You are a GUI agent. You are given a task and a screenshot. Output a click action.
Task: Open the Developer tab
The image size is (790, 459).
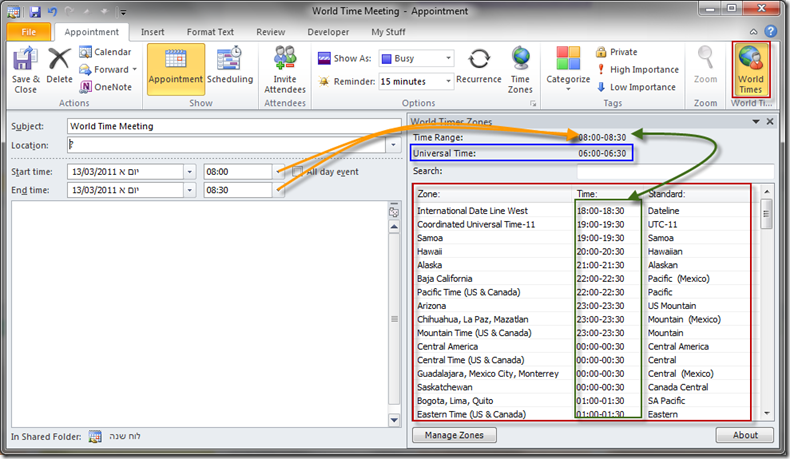pos(328,32)
